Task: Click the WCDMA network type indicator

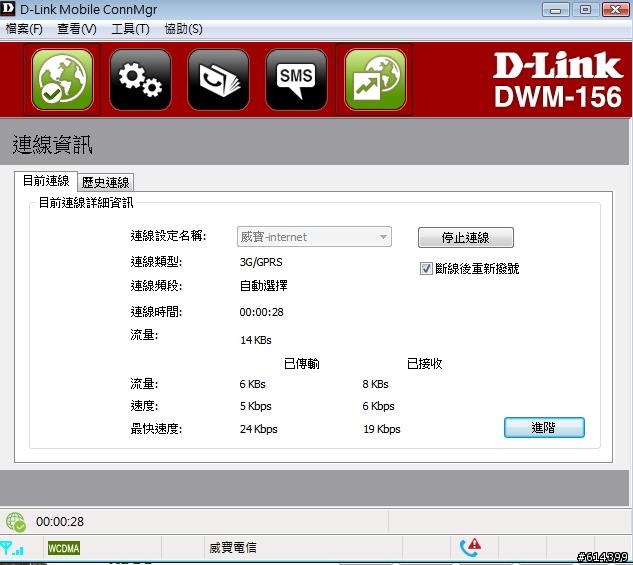Action: 64,548
